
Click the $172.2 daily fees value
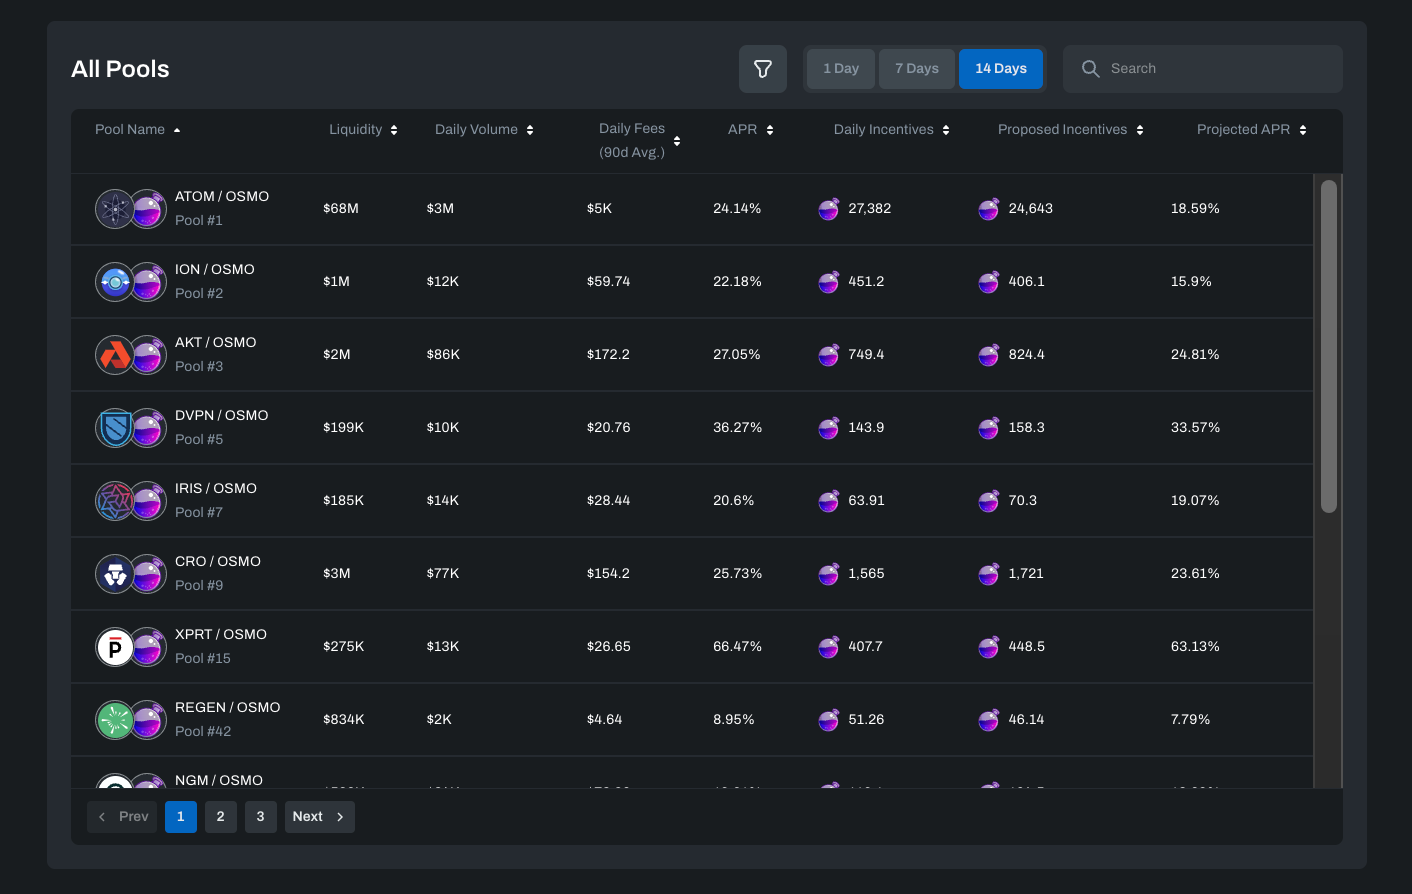[x=608, y=355]
